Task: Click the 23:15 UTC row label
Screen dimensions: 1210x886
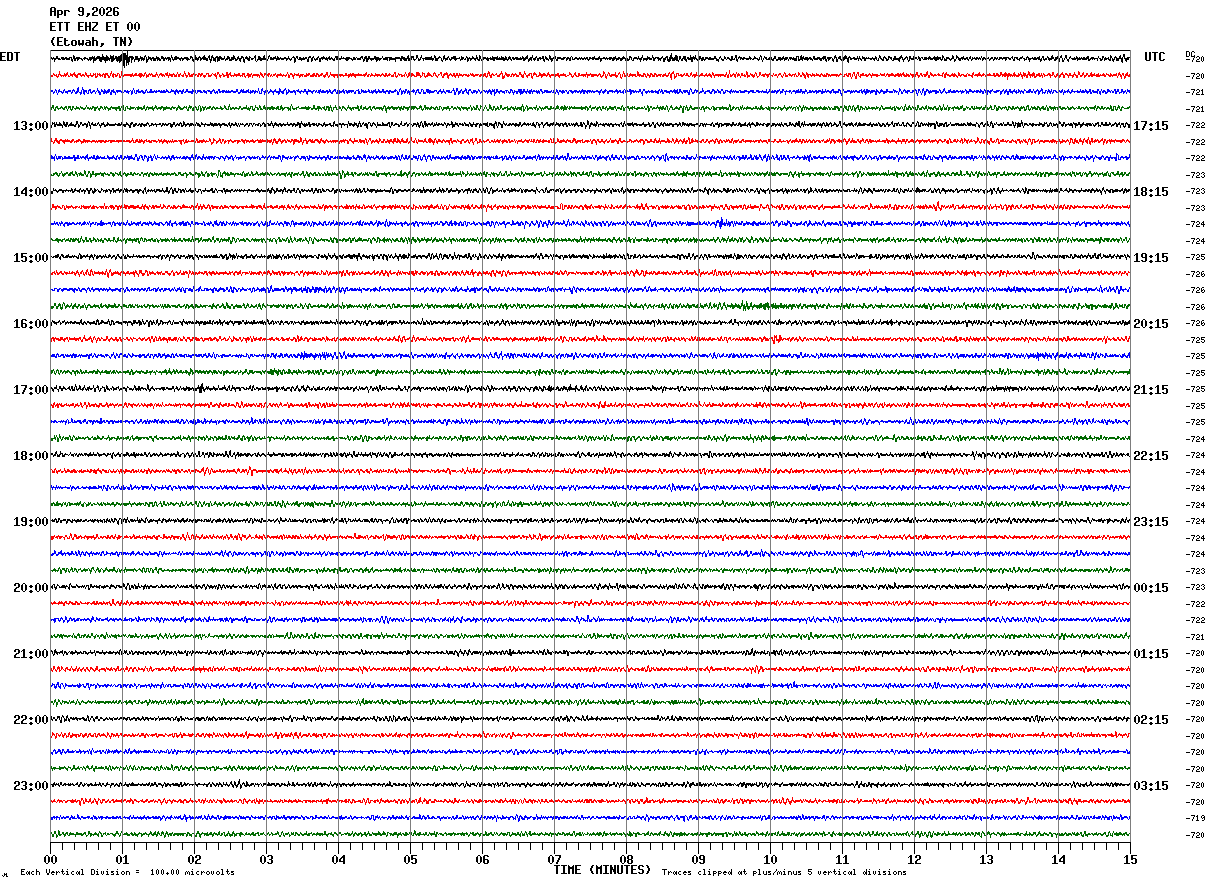Action: [1150, 522]
